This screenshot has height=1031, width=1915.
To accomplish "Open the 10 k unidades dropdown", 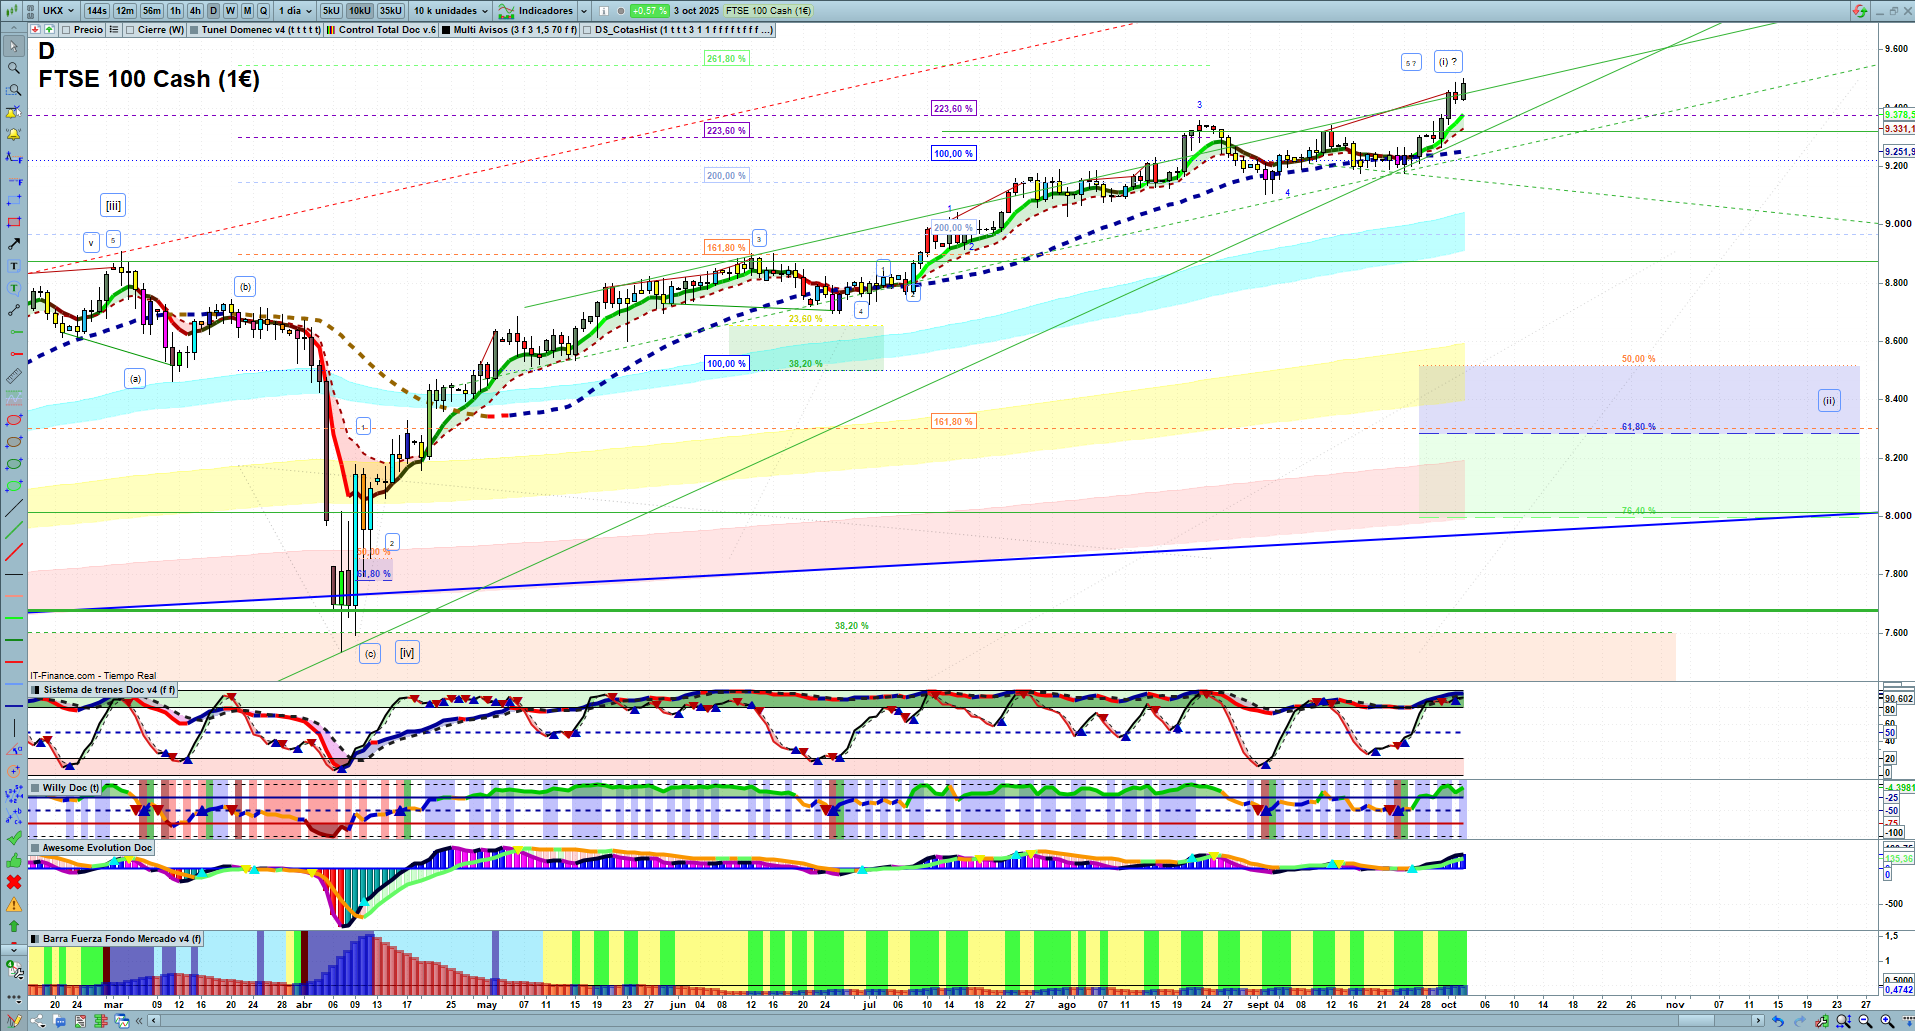I will click(451, 11).
